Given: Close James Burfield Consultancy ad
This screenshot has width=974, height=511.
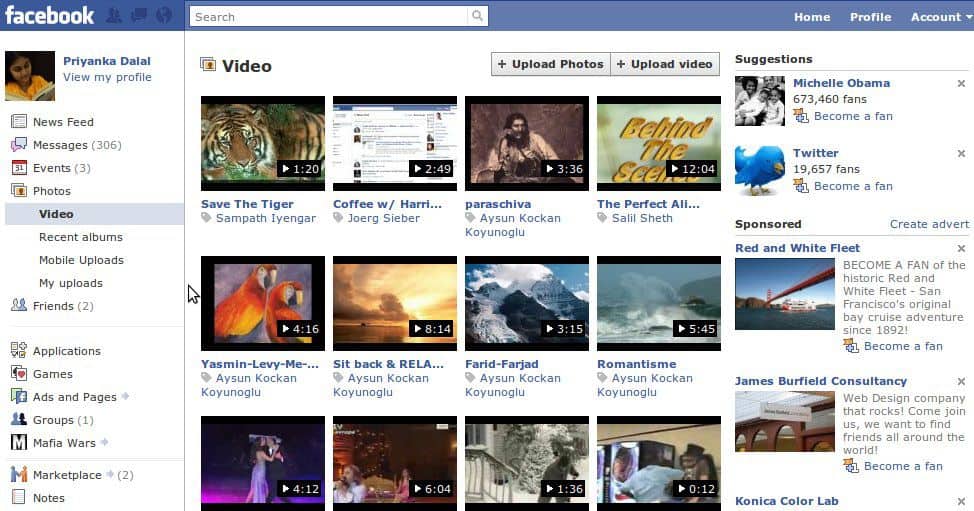Looking at the screenshot, I should (x=961, y=381).
